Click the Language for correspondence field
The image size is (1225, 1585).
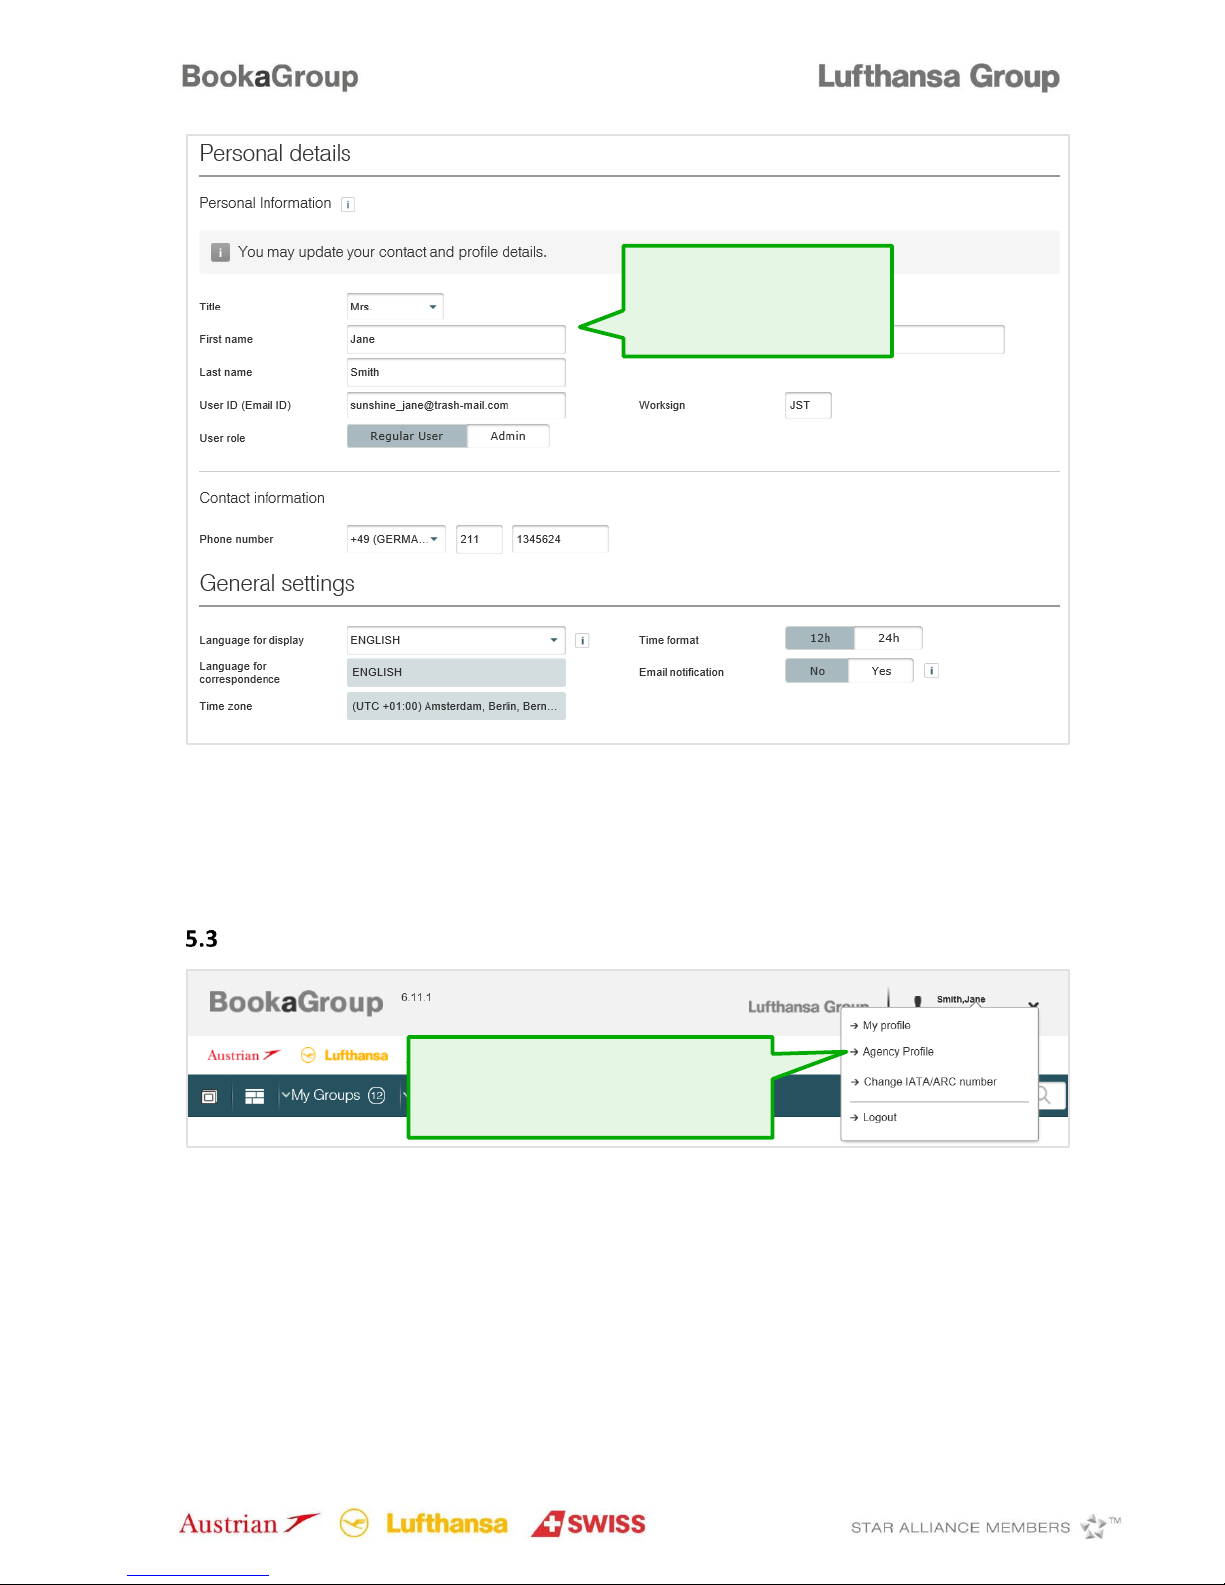point(456,672)
